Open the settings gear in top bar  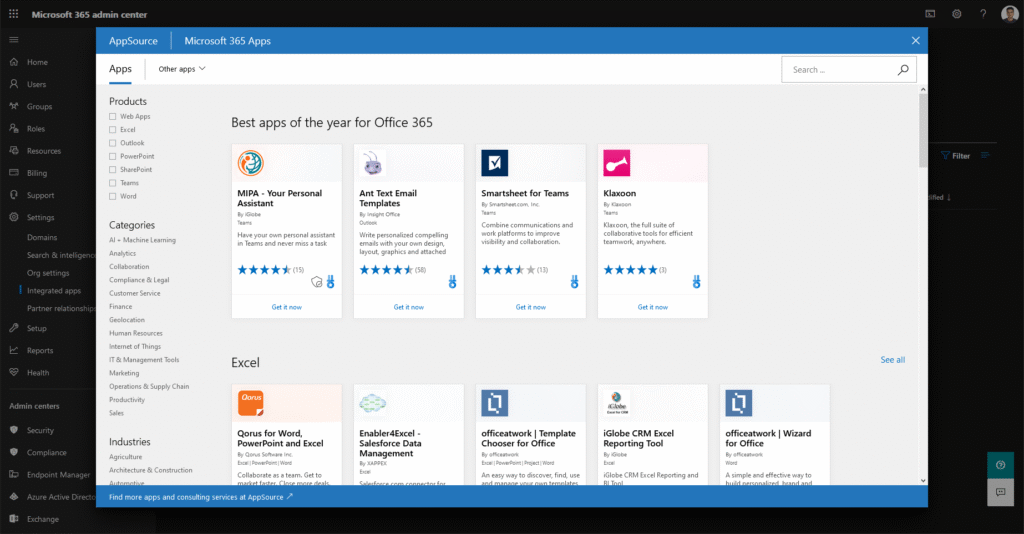(x=956, y=14)
